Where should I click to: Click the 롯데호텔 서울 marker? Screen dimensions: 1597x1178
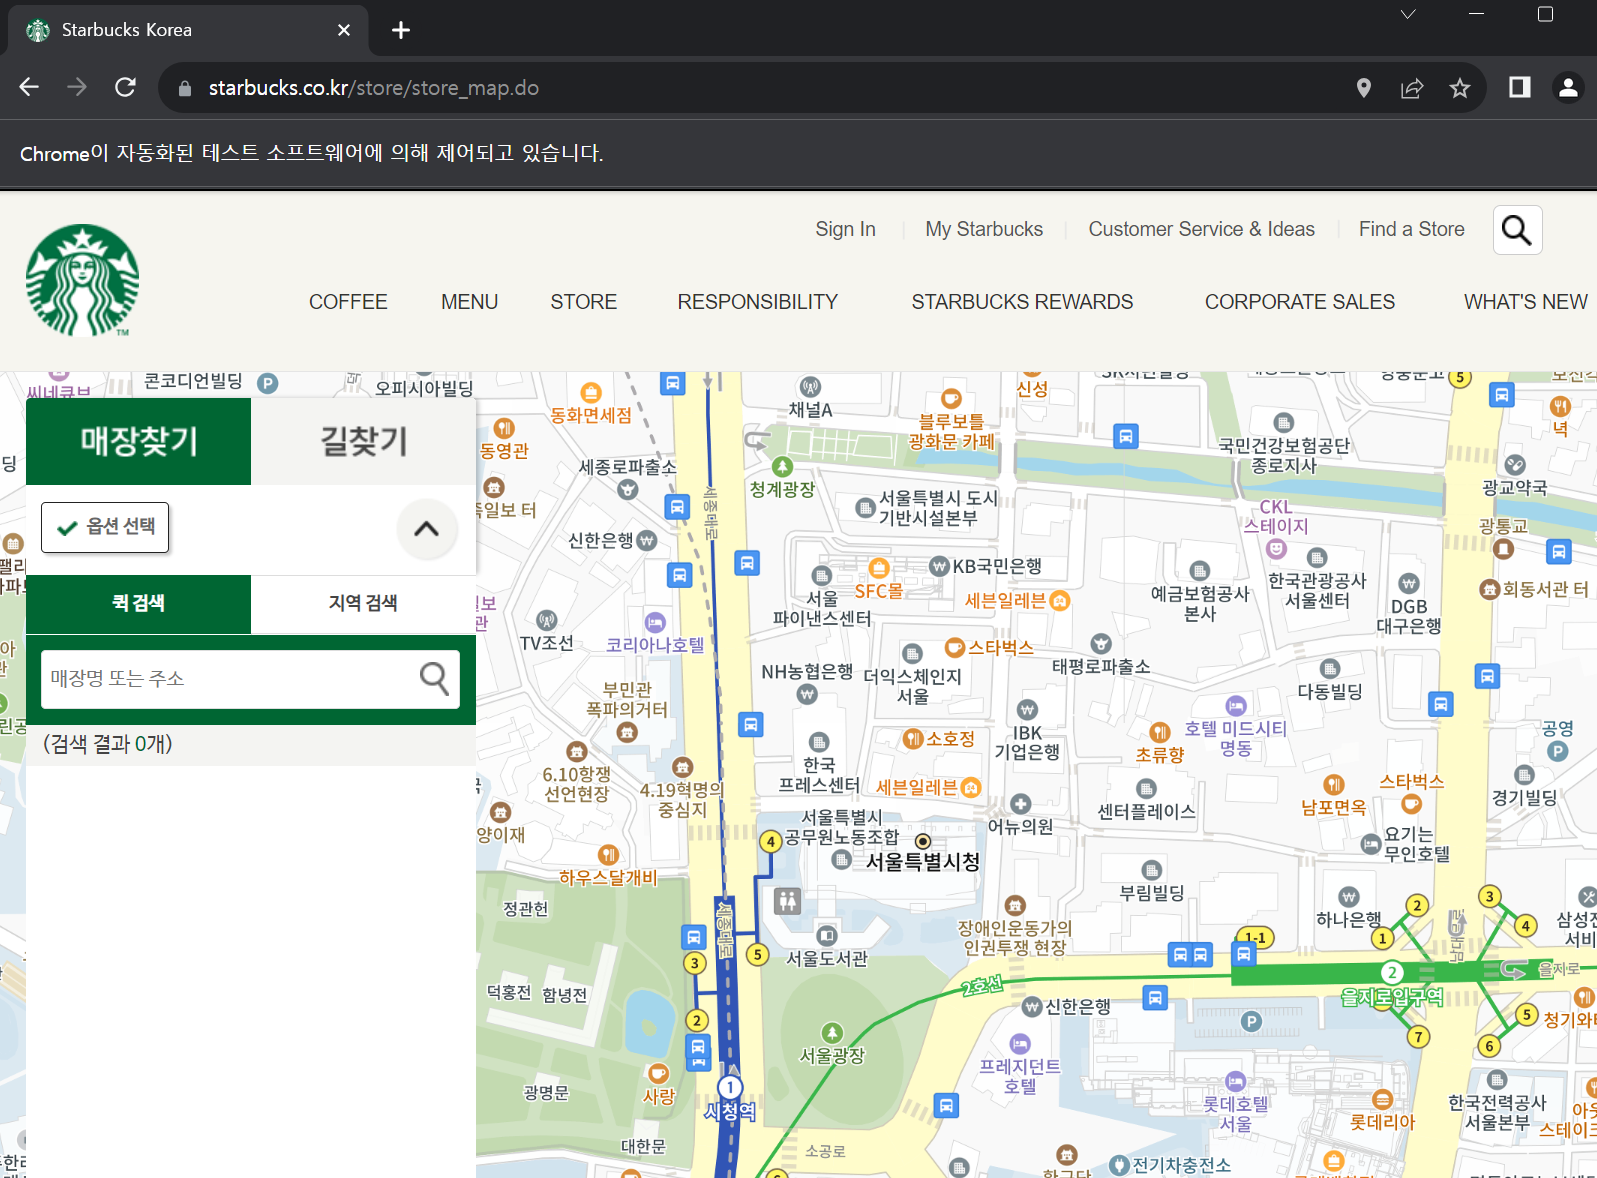coord(1236,1081)
